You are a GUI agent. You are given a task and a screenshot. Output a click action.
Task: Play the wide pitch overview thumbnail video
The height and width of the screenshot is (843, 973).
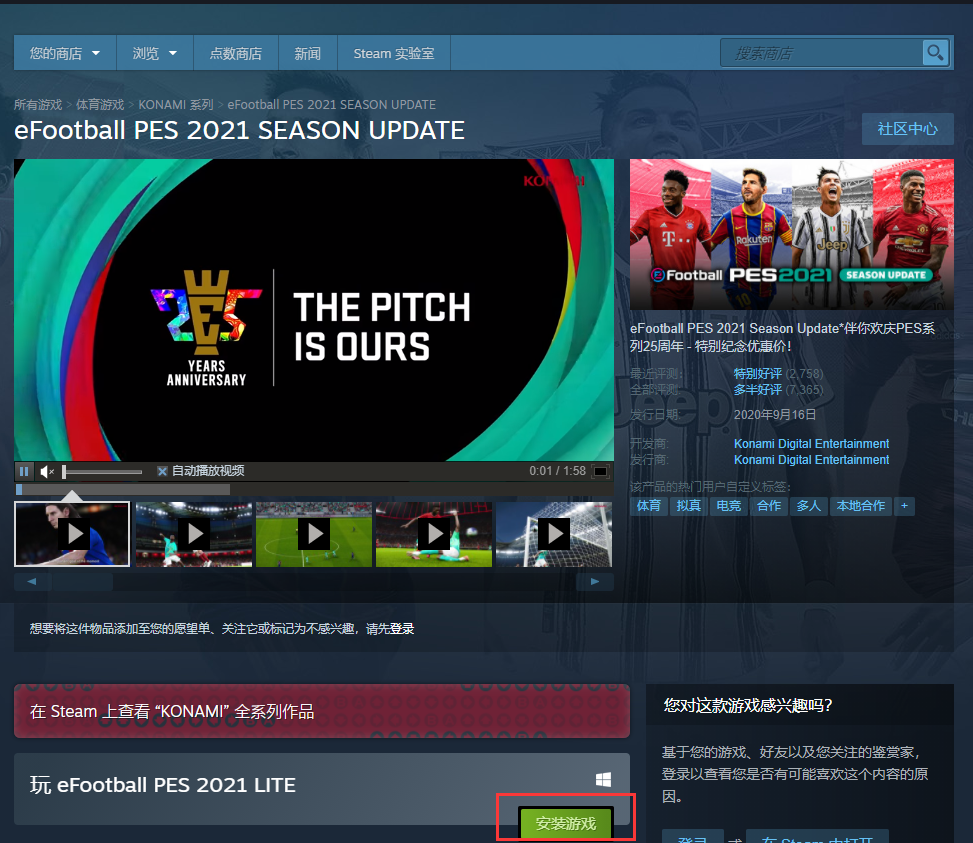pyautogui.click(x=314, y=534)
